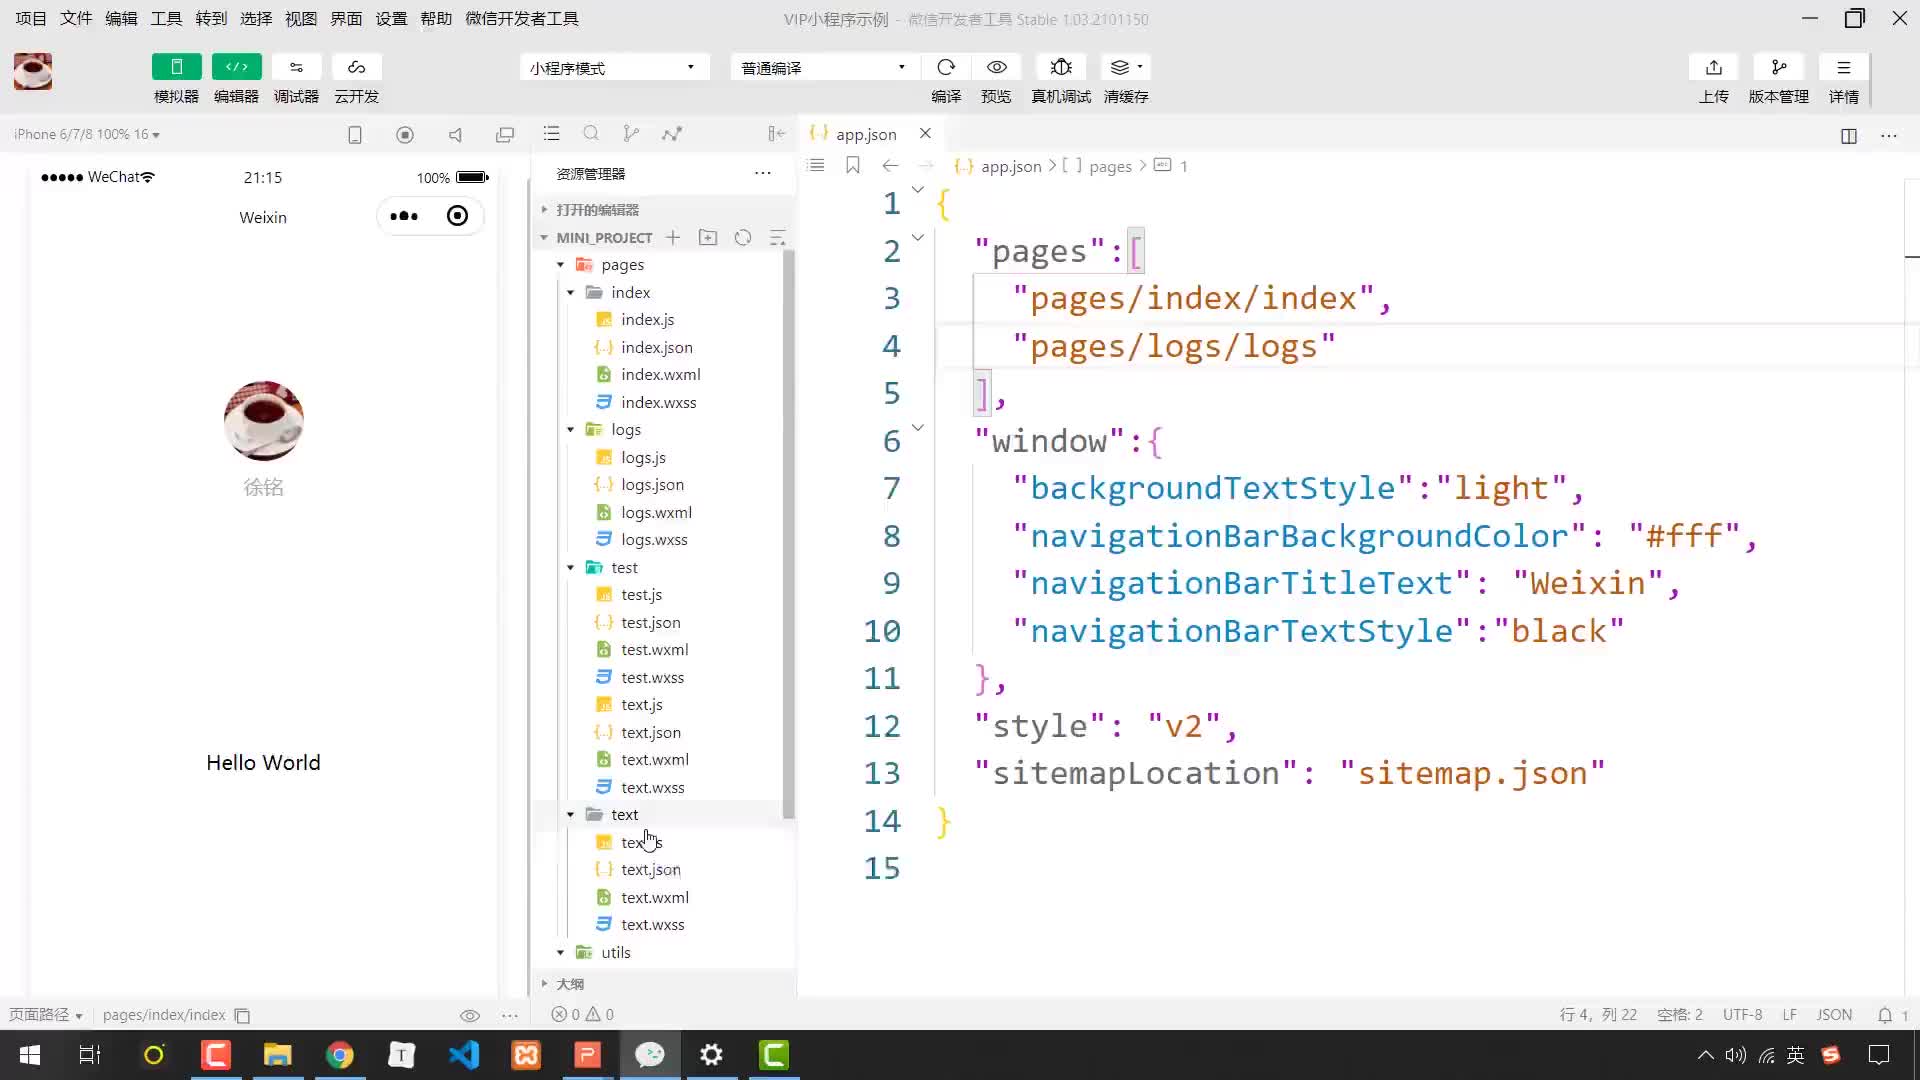Open the resource manager more options

click(763, 173)
